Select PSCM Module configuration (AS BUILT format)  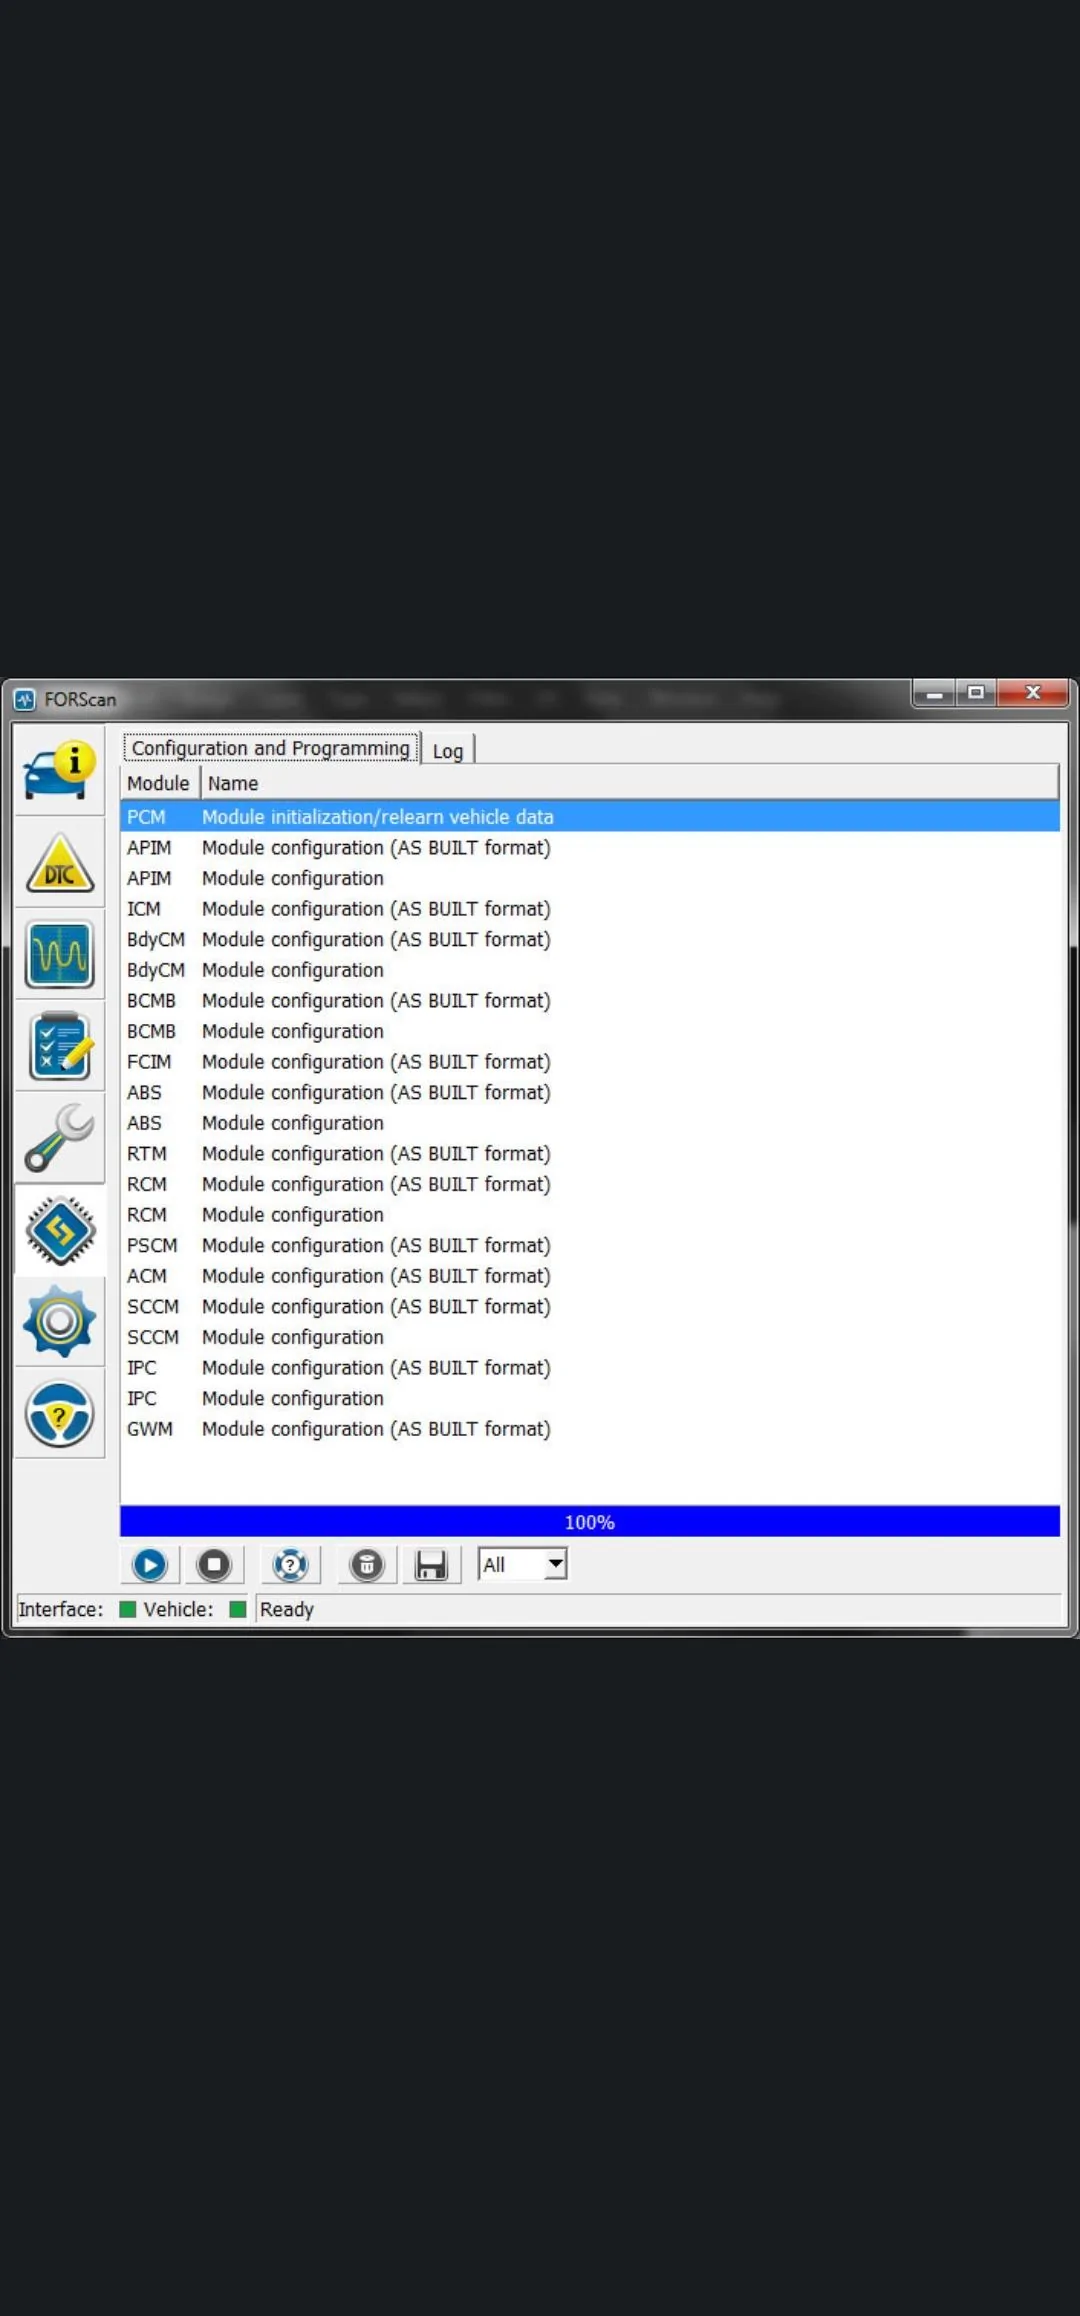[590, 1245]
